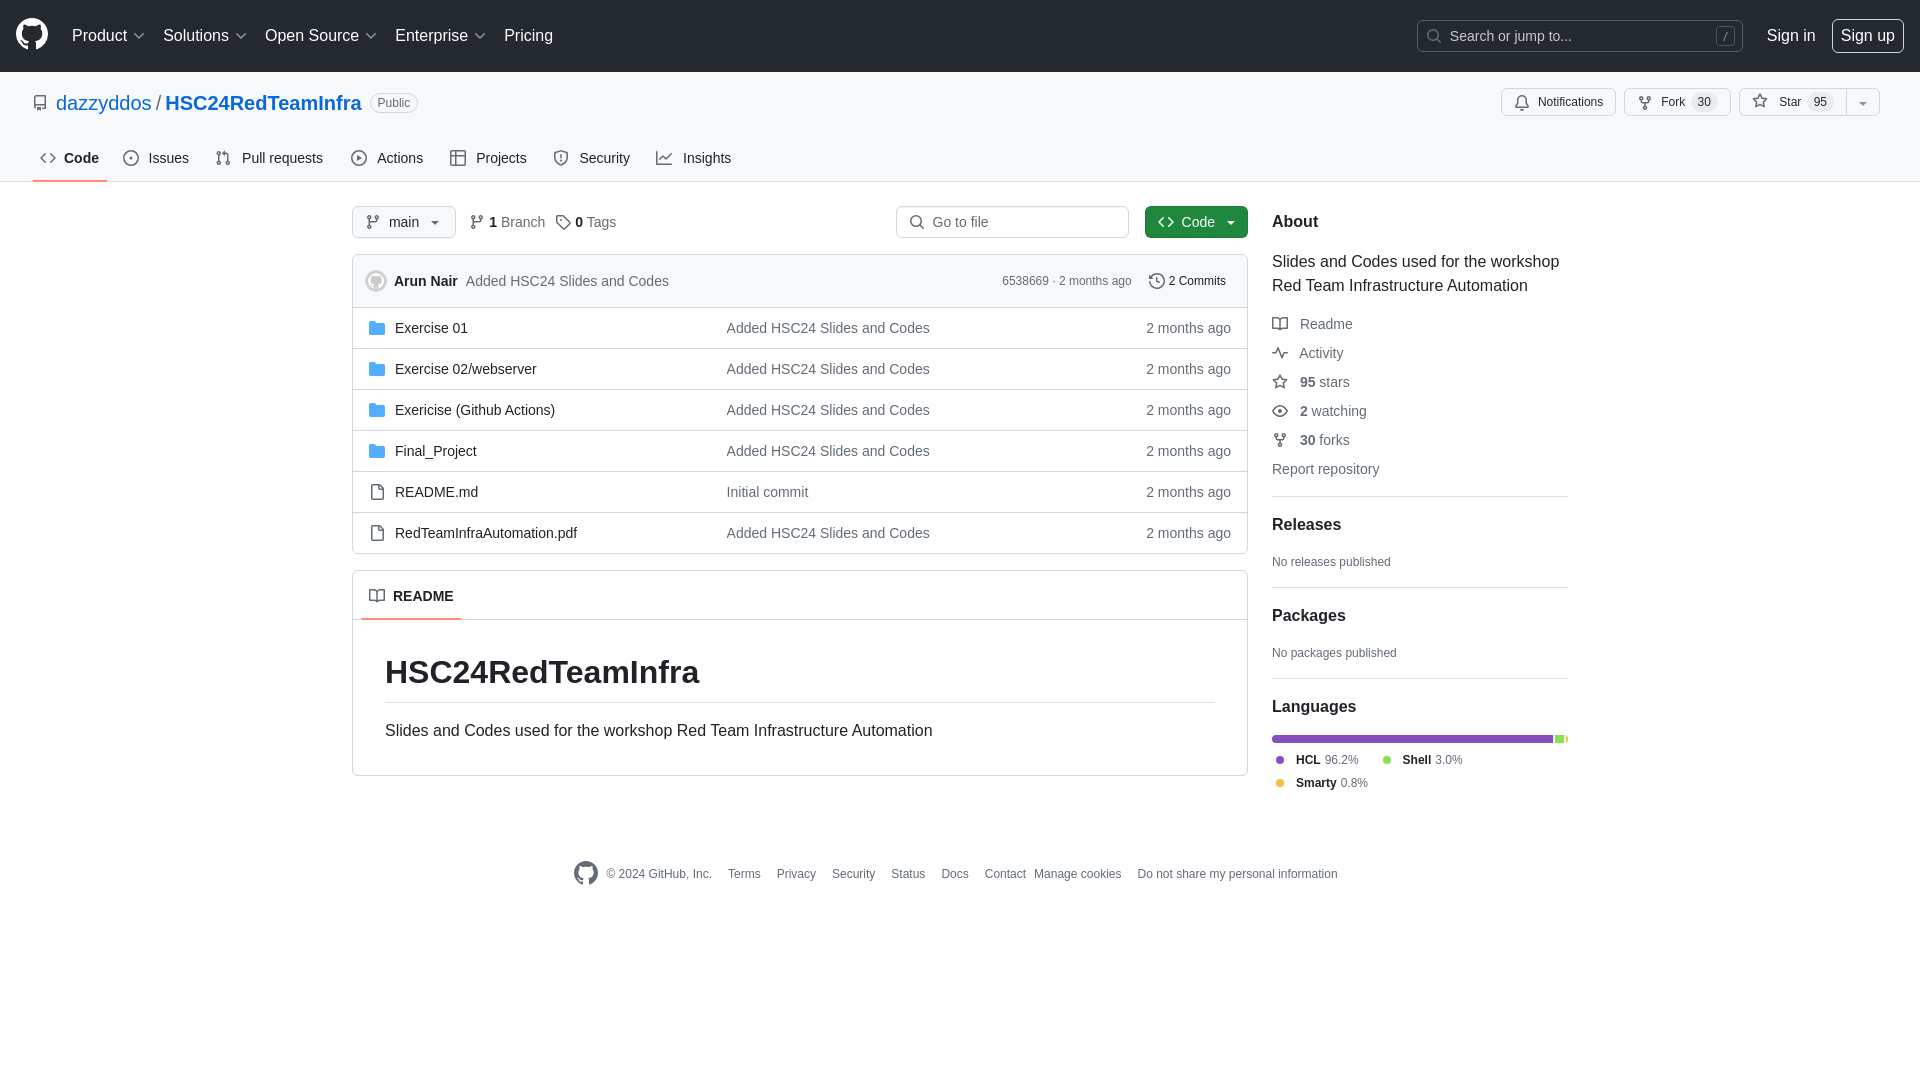This screenshot has height=1080, width=1920.
Task: Click the branch icon beside 1 Branch
Action: [477, 222]
